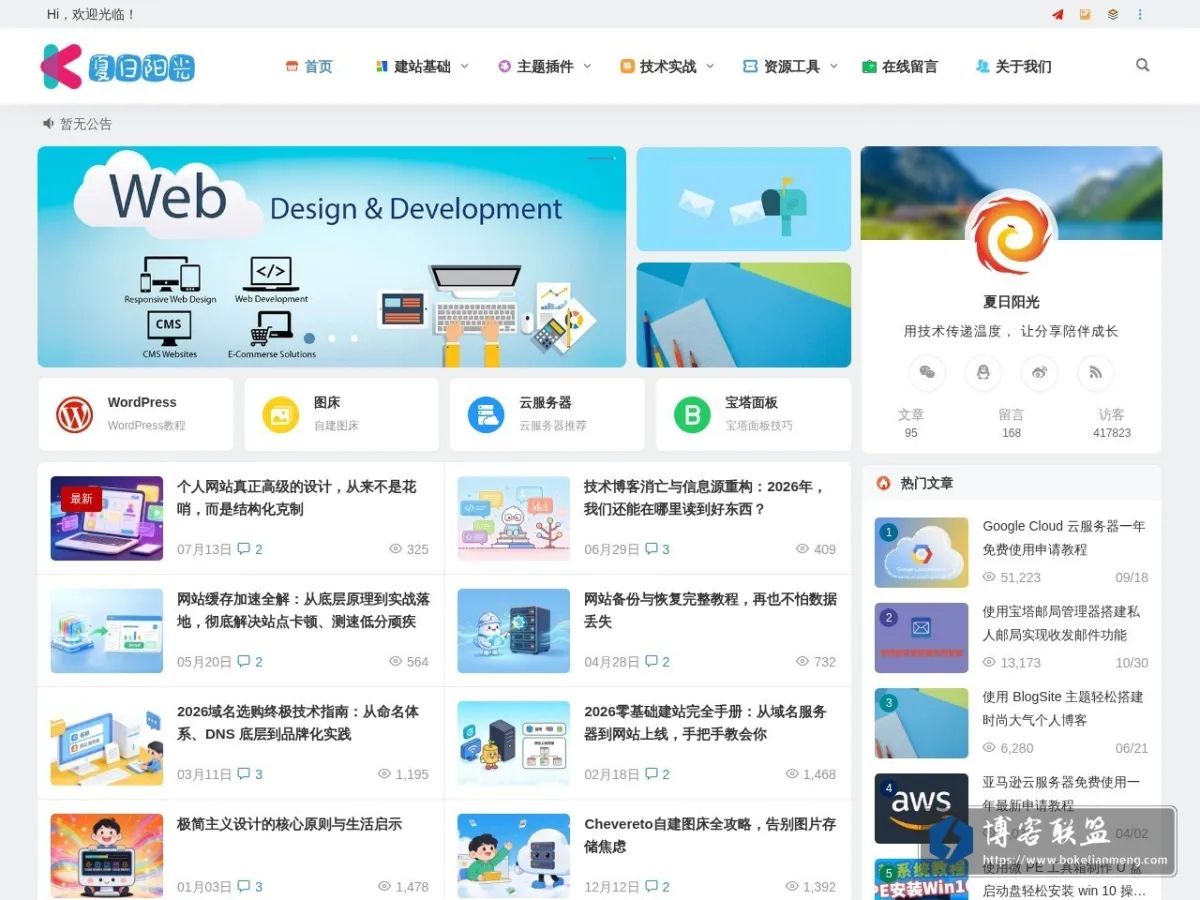
Task: Click the phoenix avatar in profile card
Action: (1011, 235)
